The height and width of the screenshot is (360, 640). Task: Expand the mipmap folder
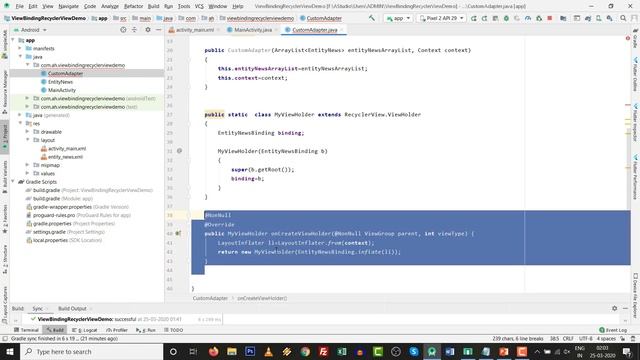pyautogui.click(x=27, y=165)
